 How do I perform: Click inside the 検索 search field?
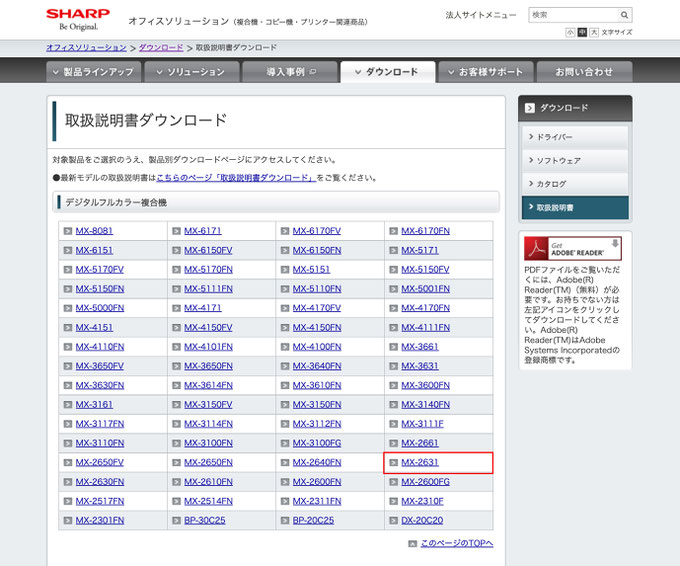[573, 15]
